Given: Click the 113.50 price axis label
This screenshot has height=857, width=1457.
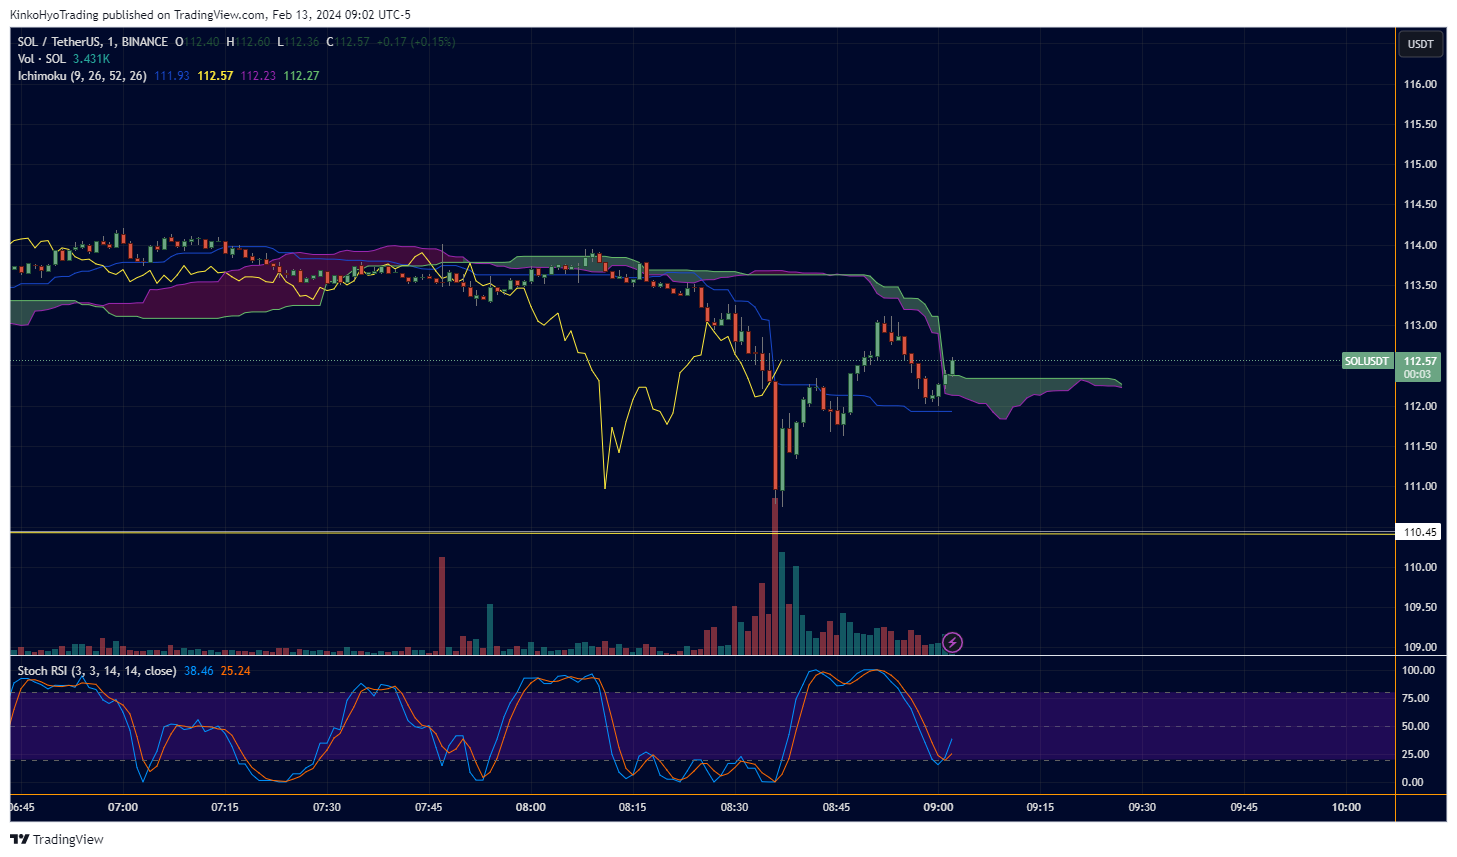Looking at the screenshot, I should coord(1420,285).
